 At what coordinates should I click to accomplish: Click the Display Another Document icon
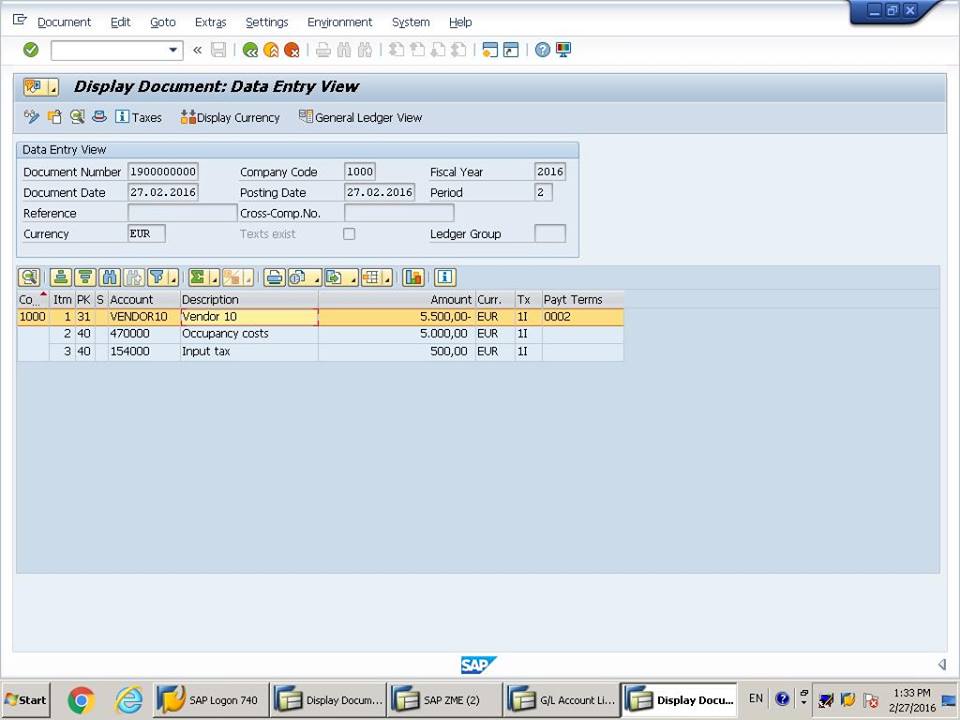54,117
